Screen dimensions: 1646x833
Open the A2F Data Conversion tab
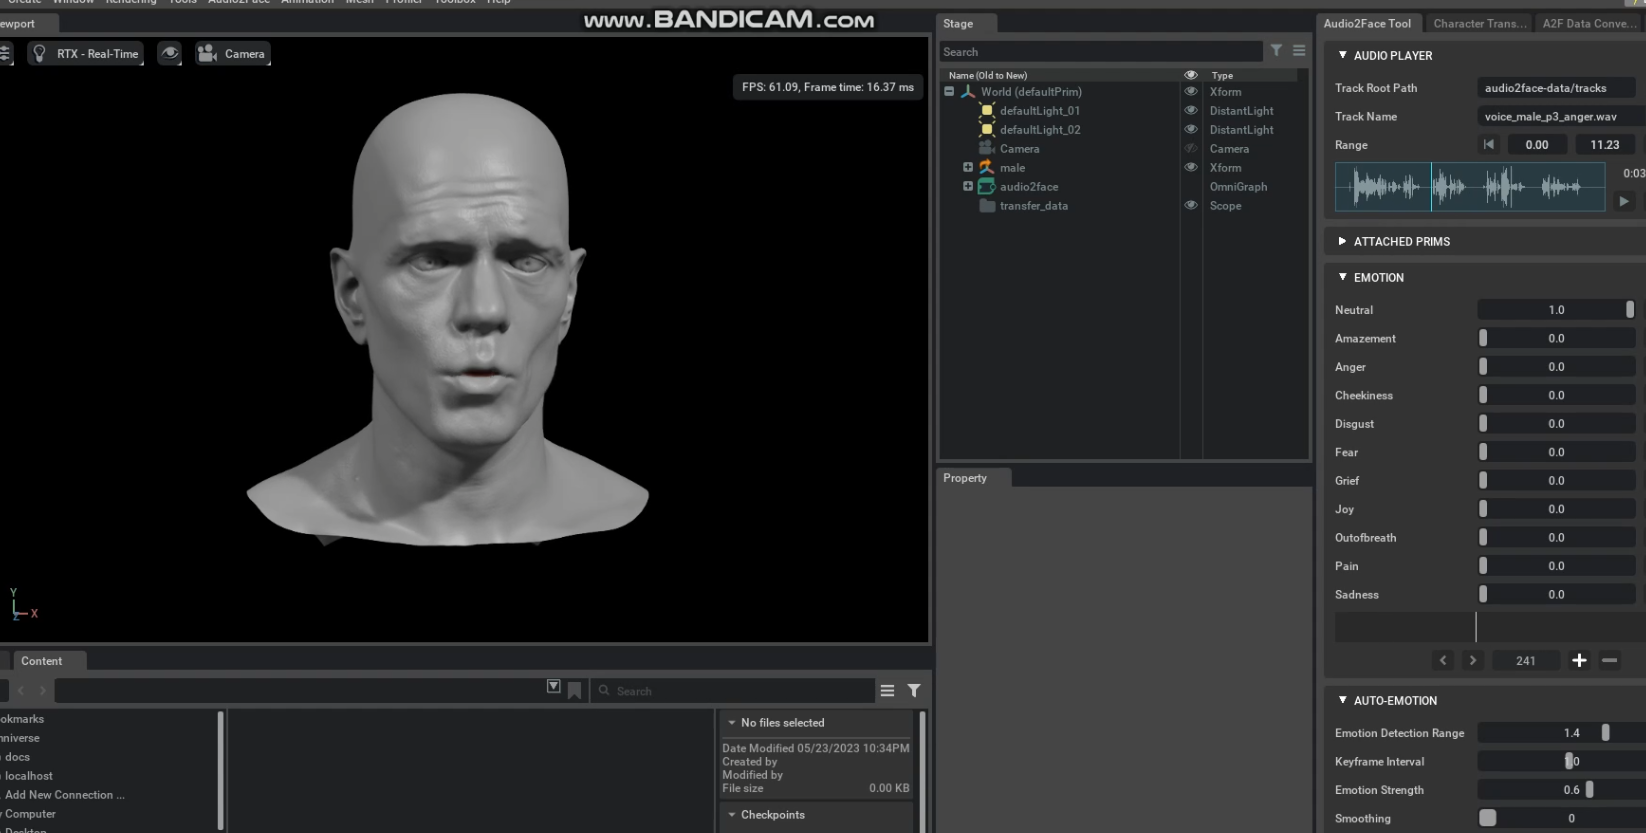tap(1588, 23)
